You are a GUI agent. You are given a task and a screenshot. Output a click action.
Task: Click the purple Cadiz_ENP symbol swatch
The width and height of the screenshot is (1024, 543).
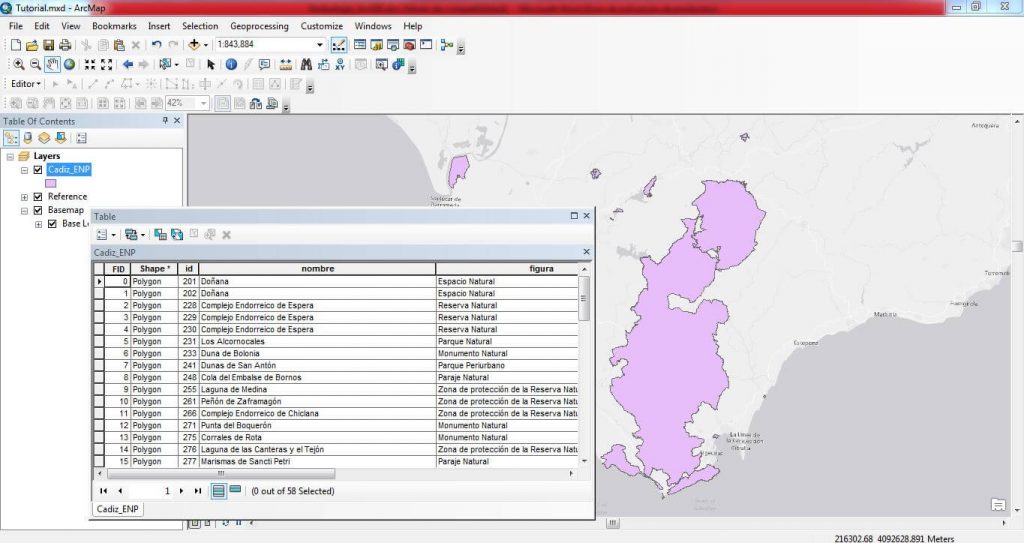[x=51, y=183]
